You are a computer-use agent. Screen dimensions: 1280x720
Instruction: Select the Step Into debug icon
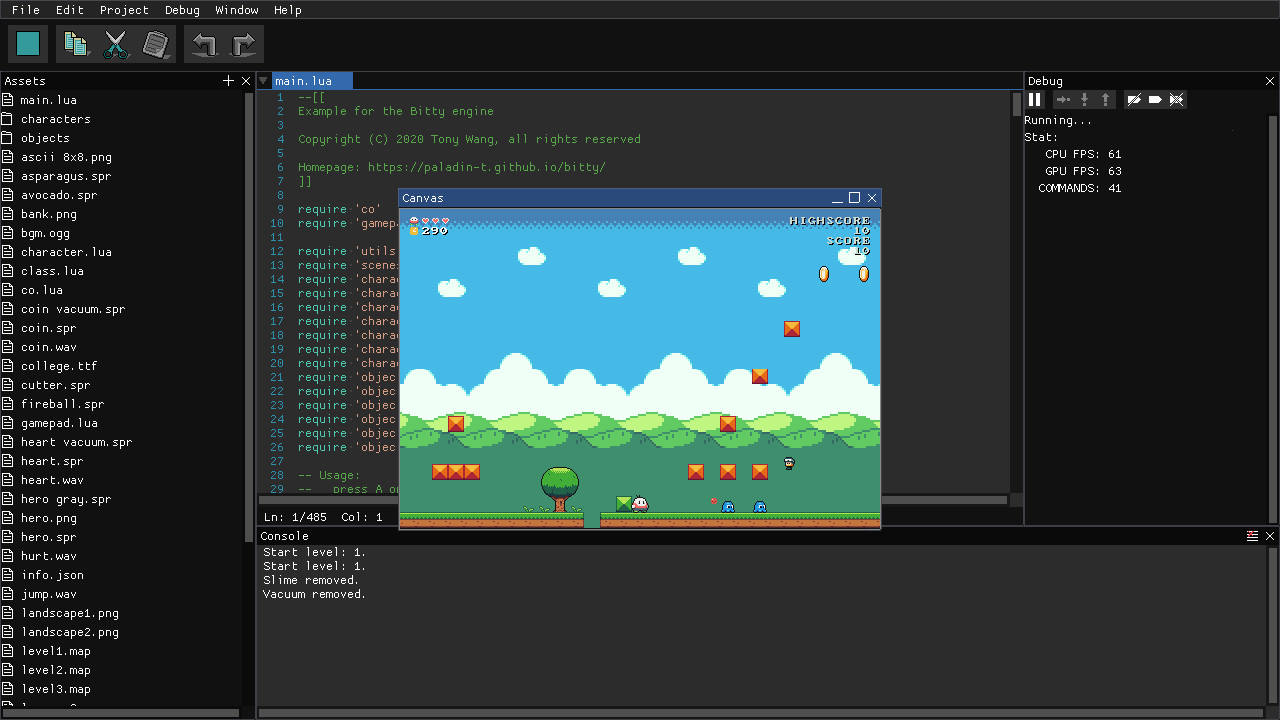coord(1085,99)
